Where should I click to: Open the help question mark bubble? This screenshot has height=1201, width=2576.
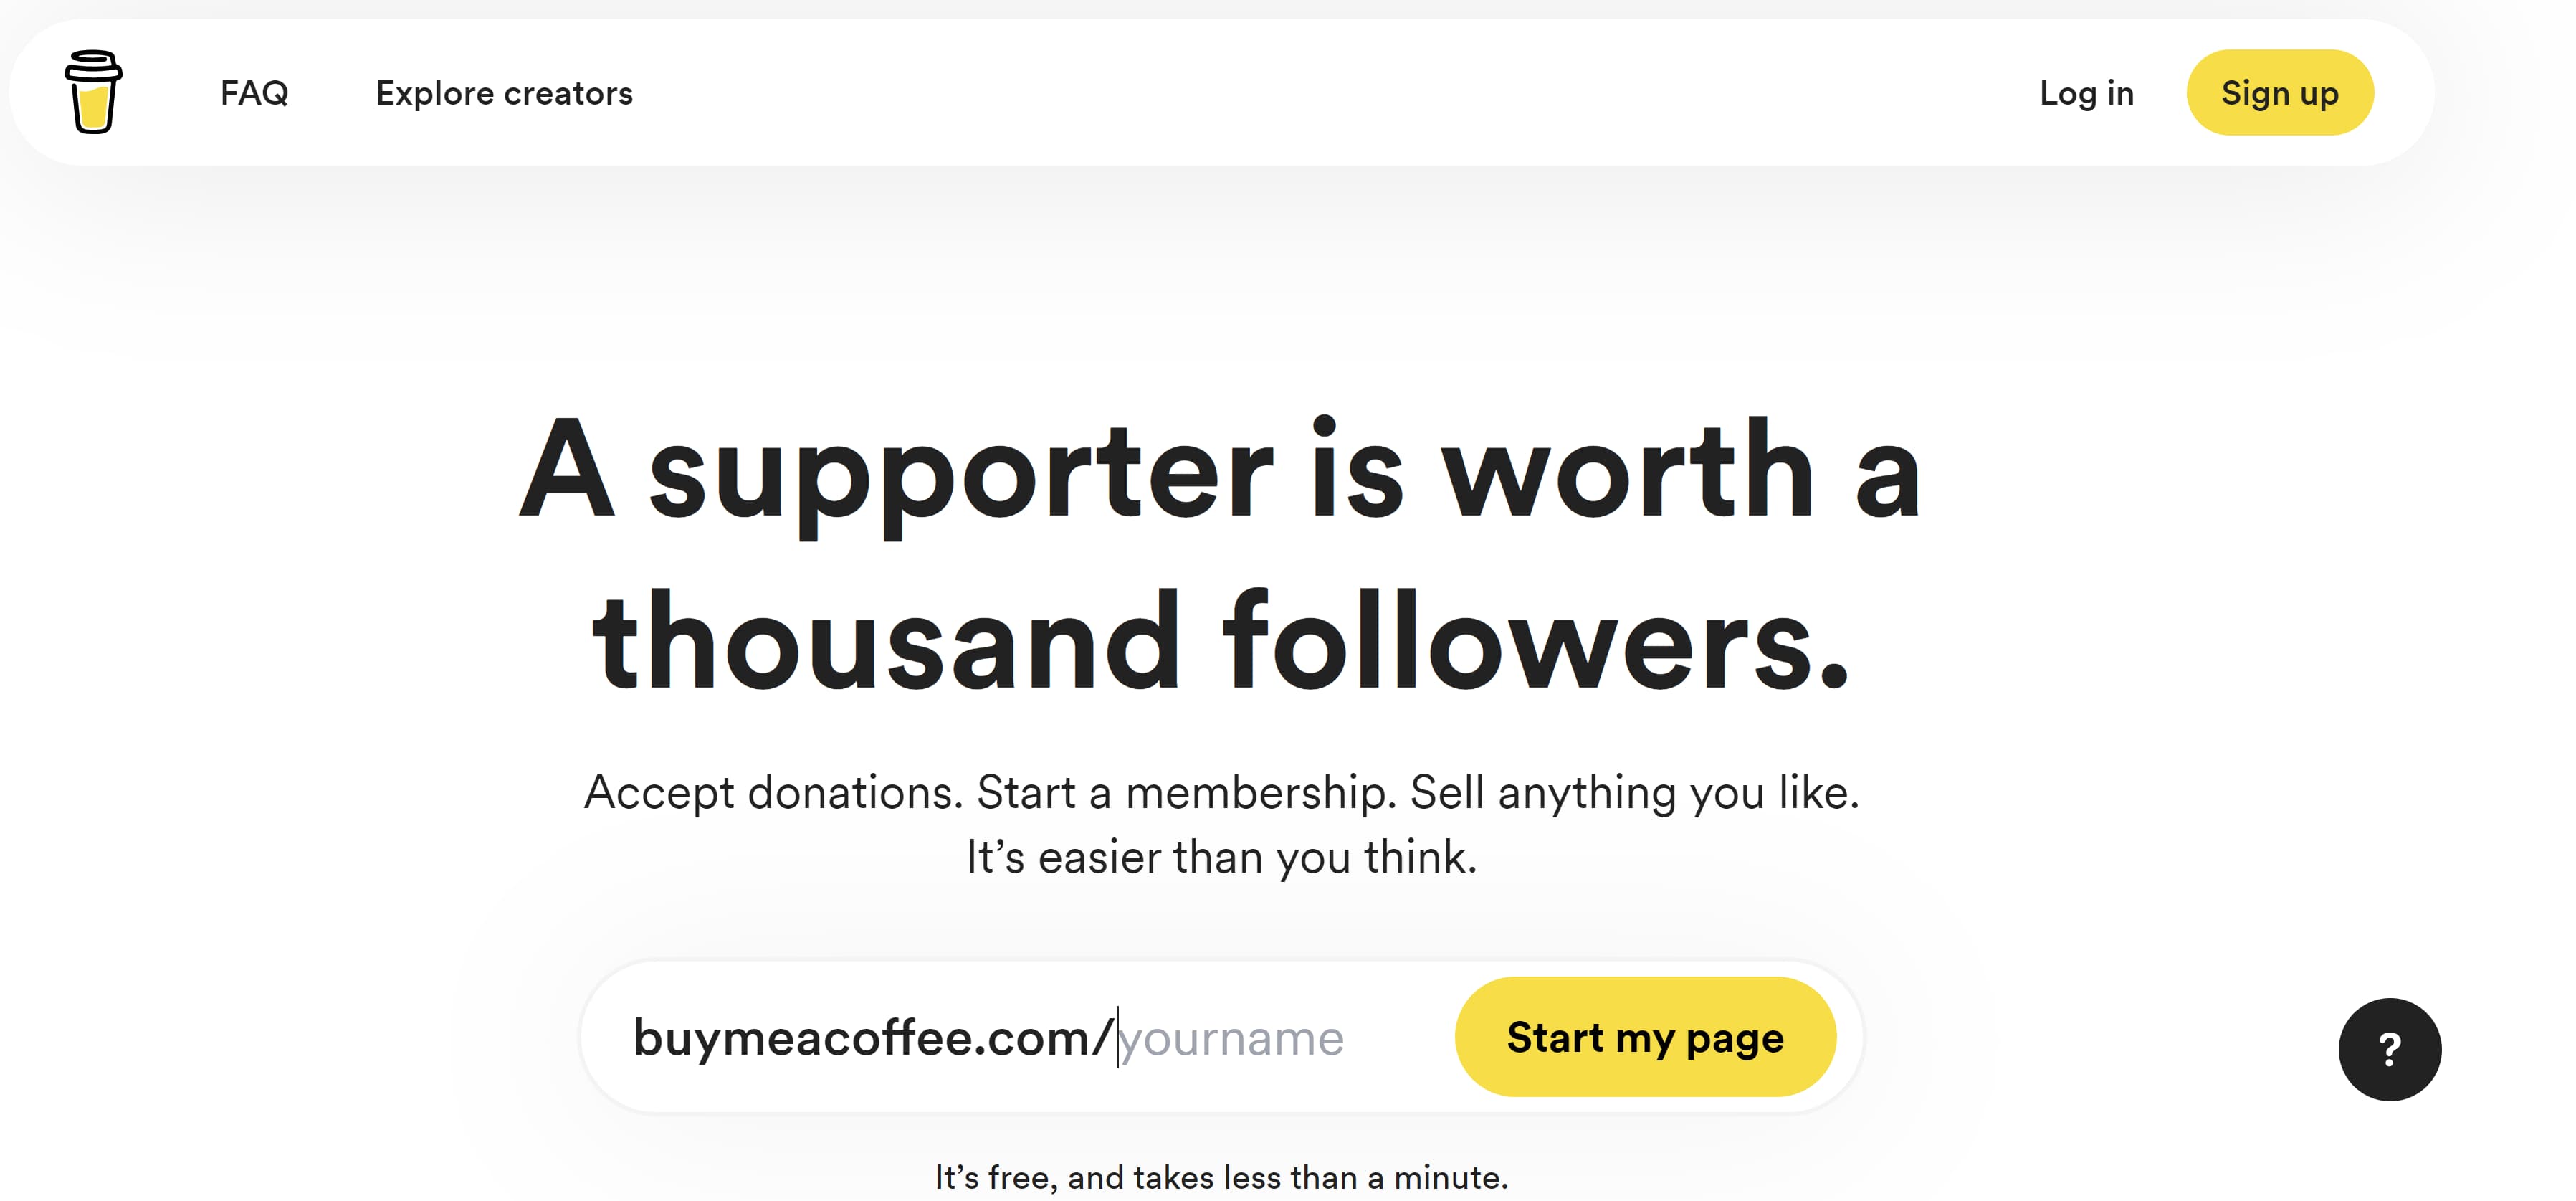point(2388,1049)
